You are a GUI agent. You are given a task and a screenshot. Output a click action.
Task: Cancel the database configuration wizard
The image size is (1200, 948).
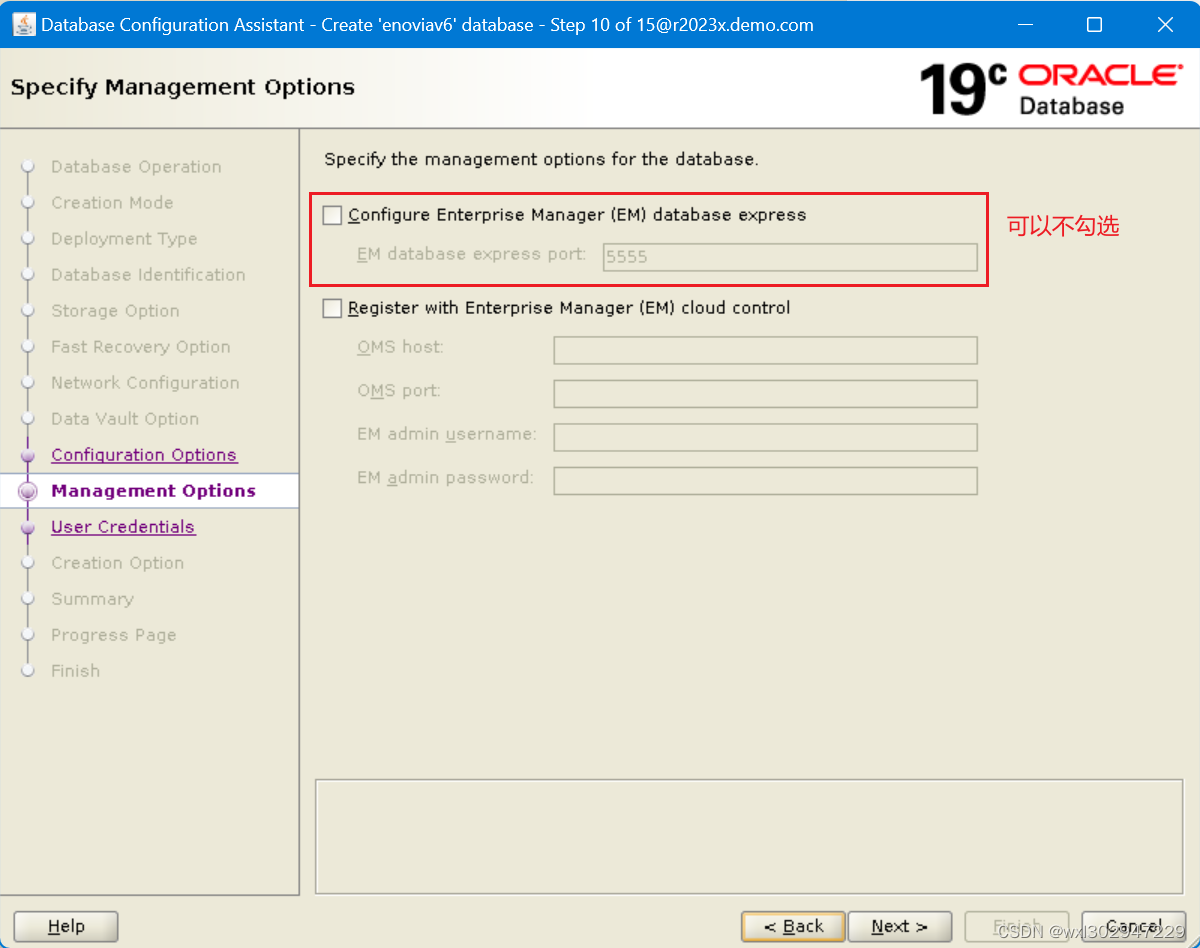point(1134,927)
